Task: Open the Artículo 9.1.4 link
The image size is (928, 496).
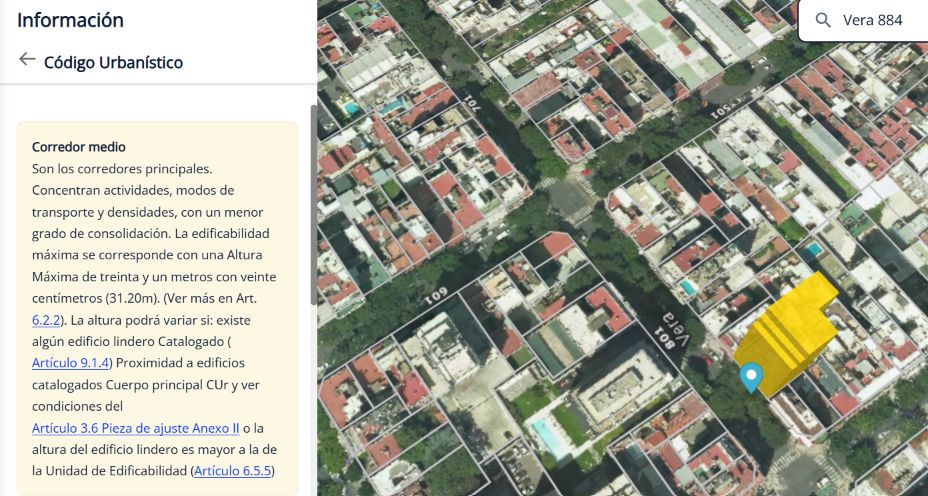Action: point(72,363)
